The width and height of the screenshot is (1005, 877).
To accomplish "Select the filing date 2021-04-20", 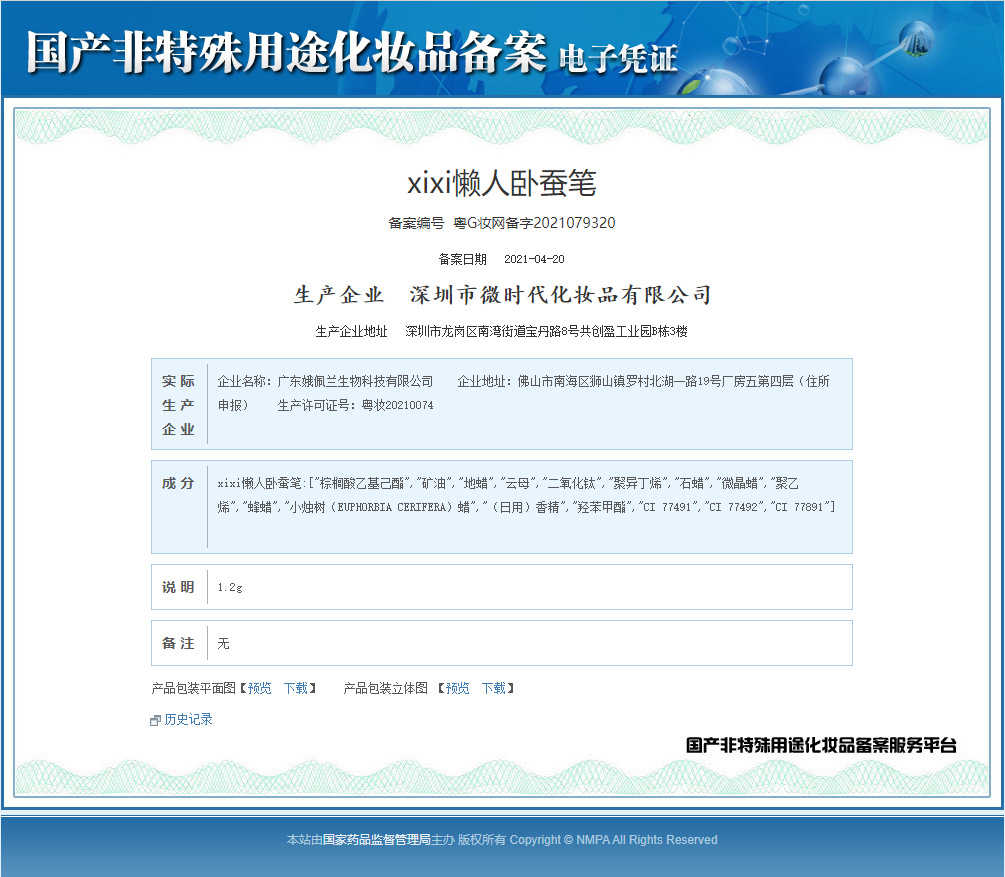I will (x=534, y=259).
